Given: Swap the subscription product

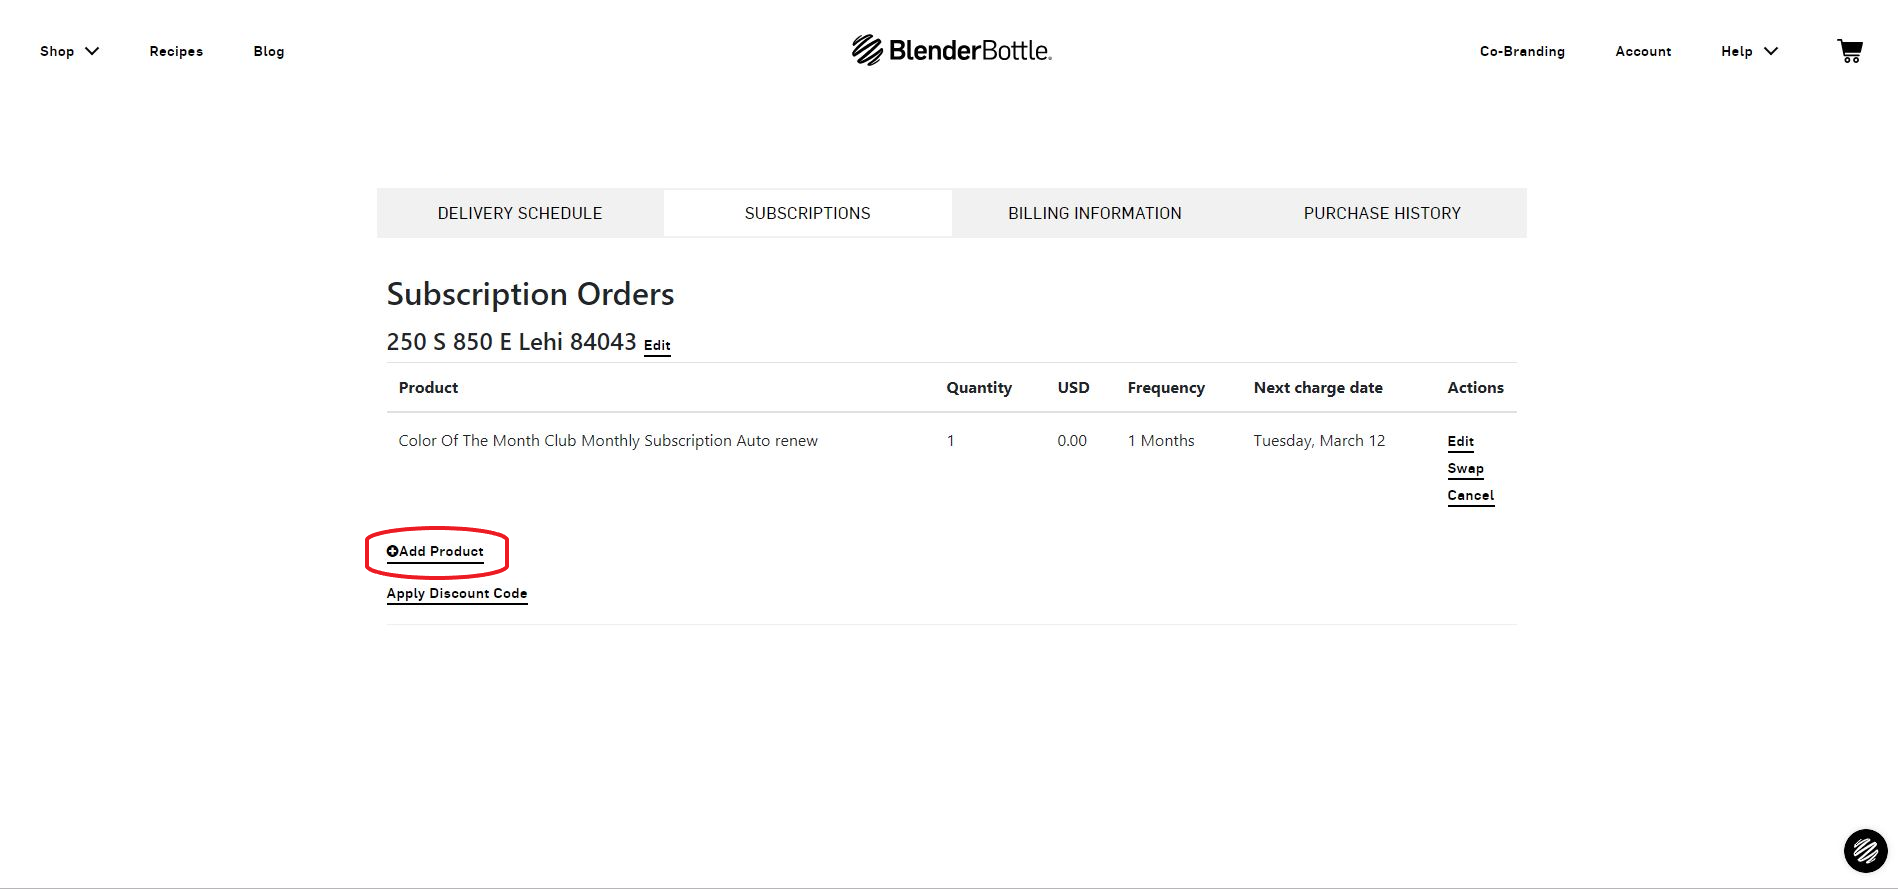Looking at the screenshot, I should (1466, 468).
